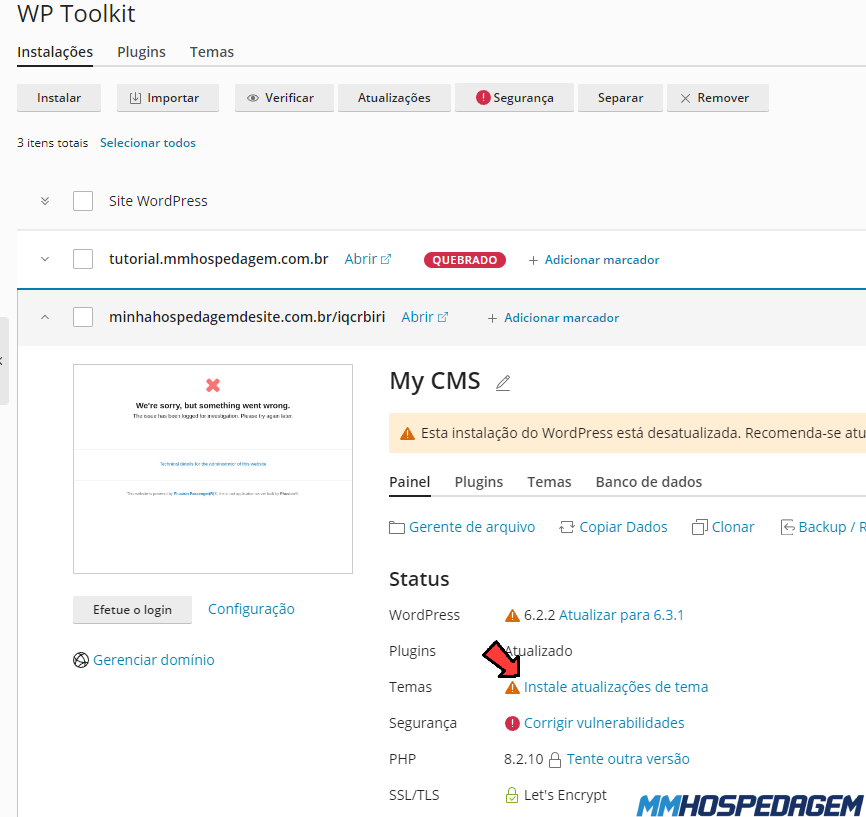Viewport: 866px width, 817px height.
Task: Collapse the minhahospedagemdesite.com.br/iqcrbiri row
Action: (x=45, y=317)
